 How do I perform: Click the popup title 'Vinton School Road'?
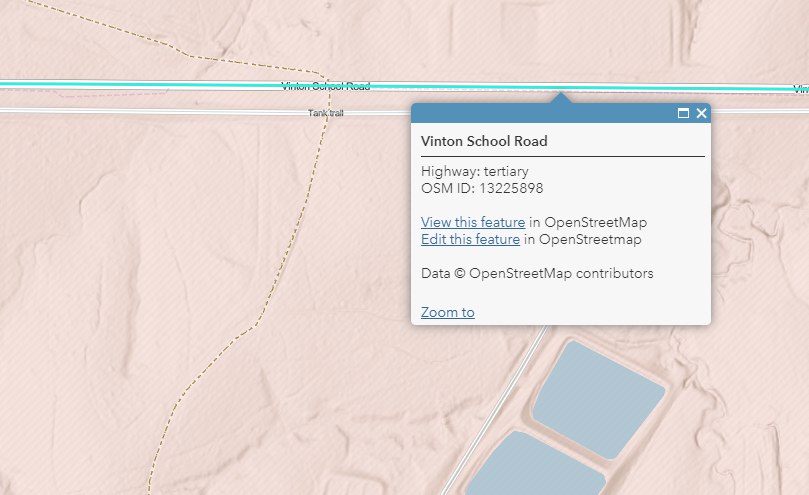(484, 141)
